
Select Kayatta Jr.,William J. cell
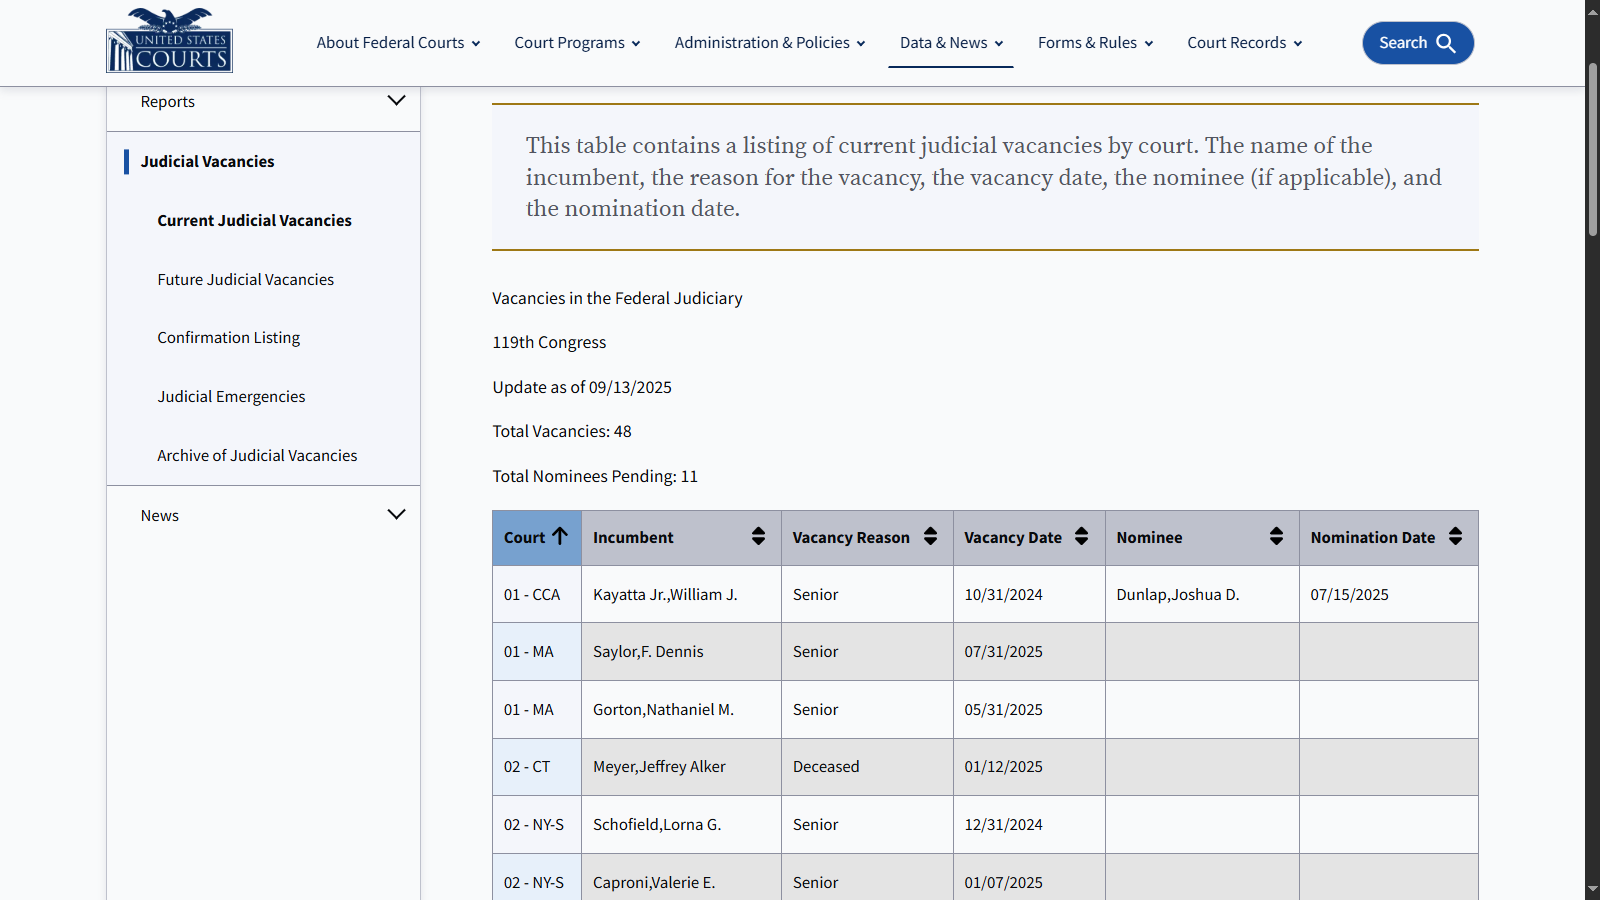[681, 595]
